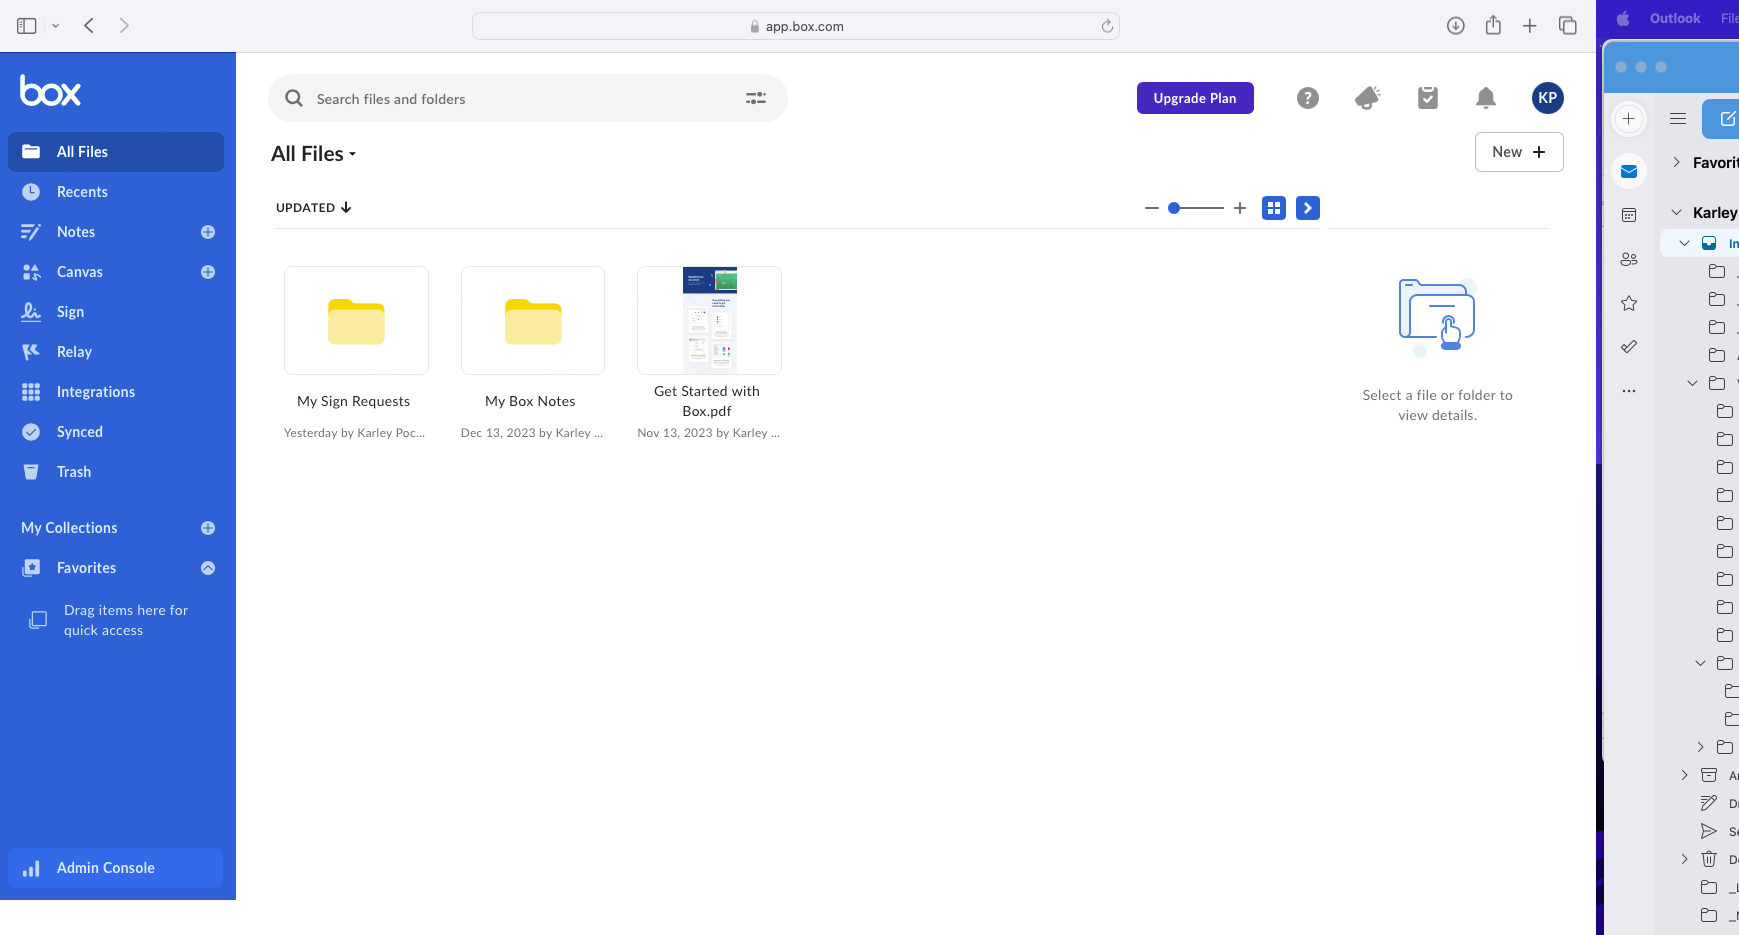The image size is (1739, 935).
Task: Open All Files dropdown menu
Action: tap(314, 154)
